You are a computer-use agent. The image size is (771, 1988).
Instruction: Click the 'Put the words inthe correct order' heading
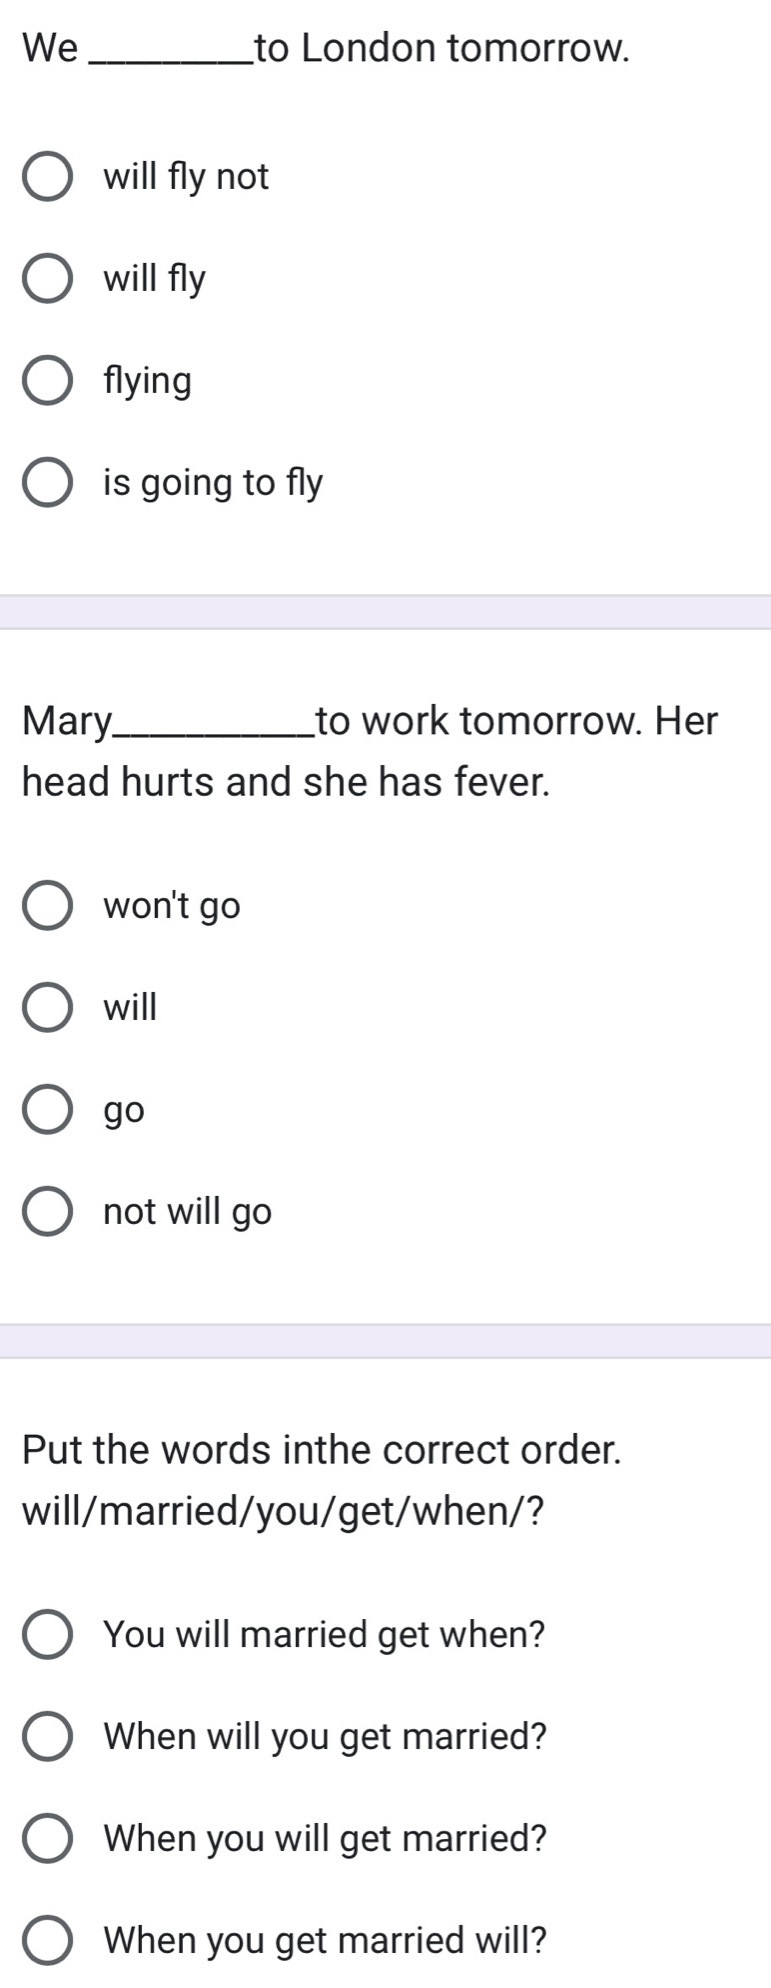322,1450
